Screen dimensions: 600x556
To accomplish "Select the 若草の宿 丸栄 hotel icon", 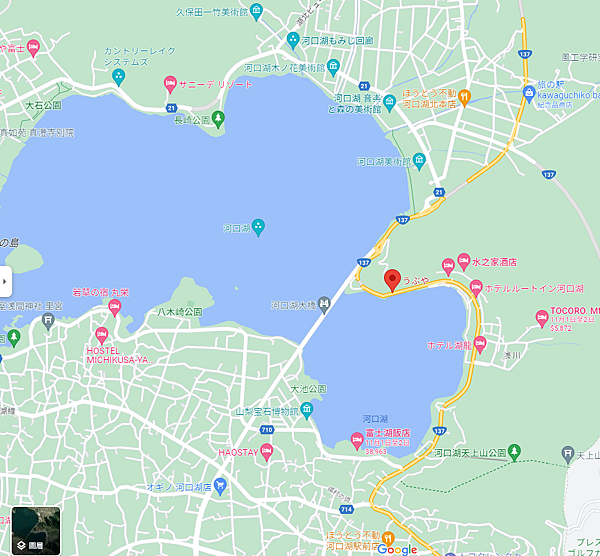I will (114, 307).
